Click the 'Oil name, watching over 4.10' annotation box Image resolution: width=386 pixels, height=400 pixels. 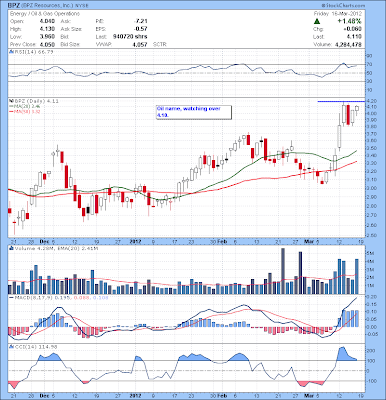pyautogui.click(x=194, y=112)
